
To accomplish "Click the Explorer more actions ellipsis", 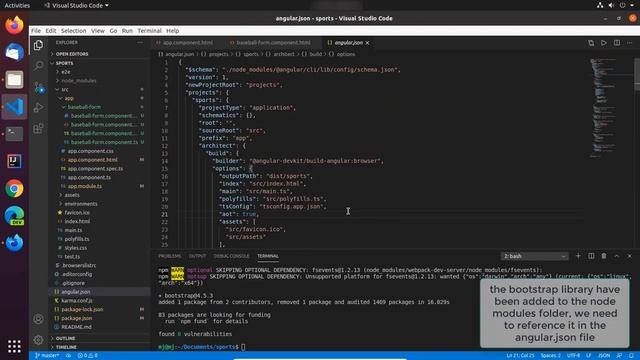I will 140,42.
